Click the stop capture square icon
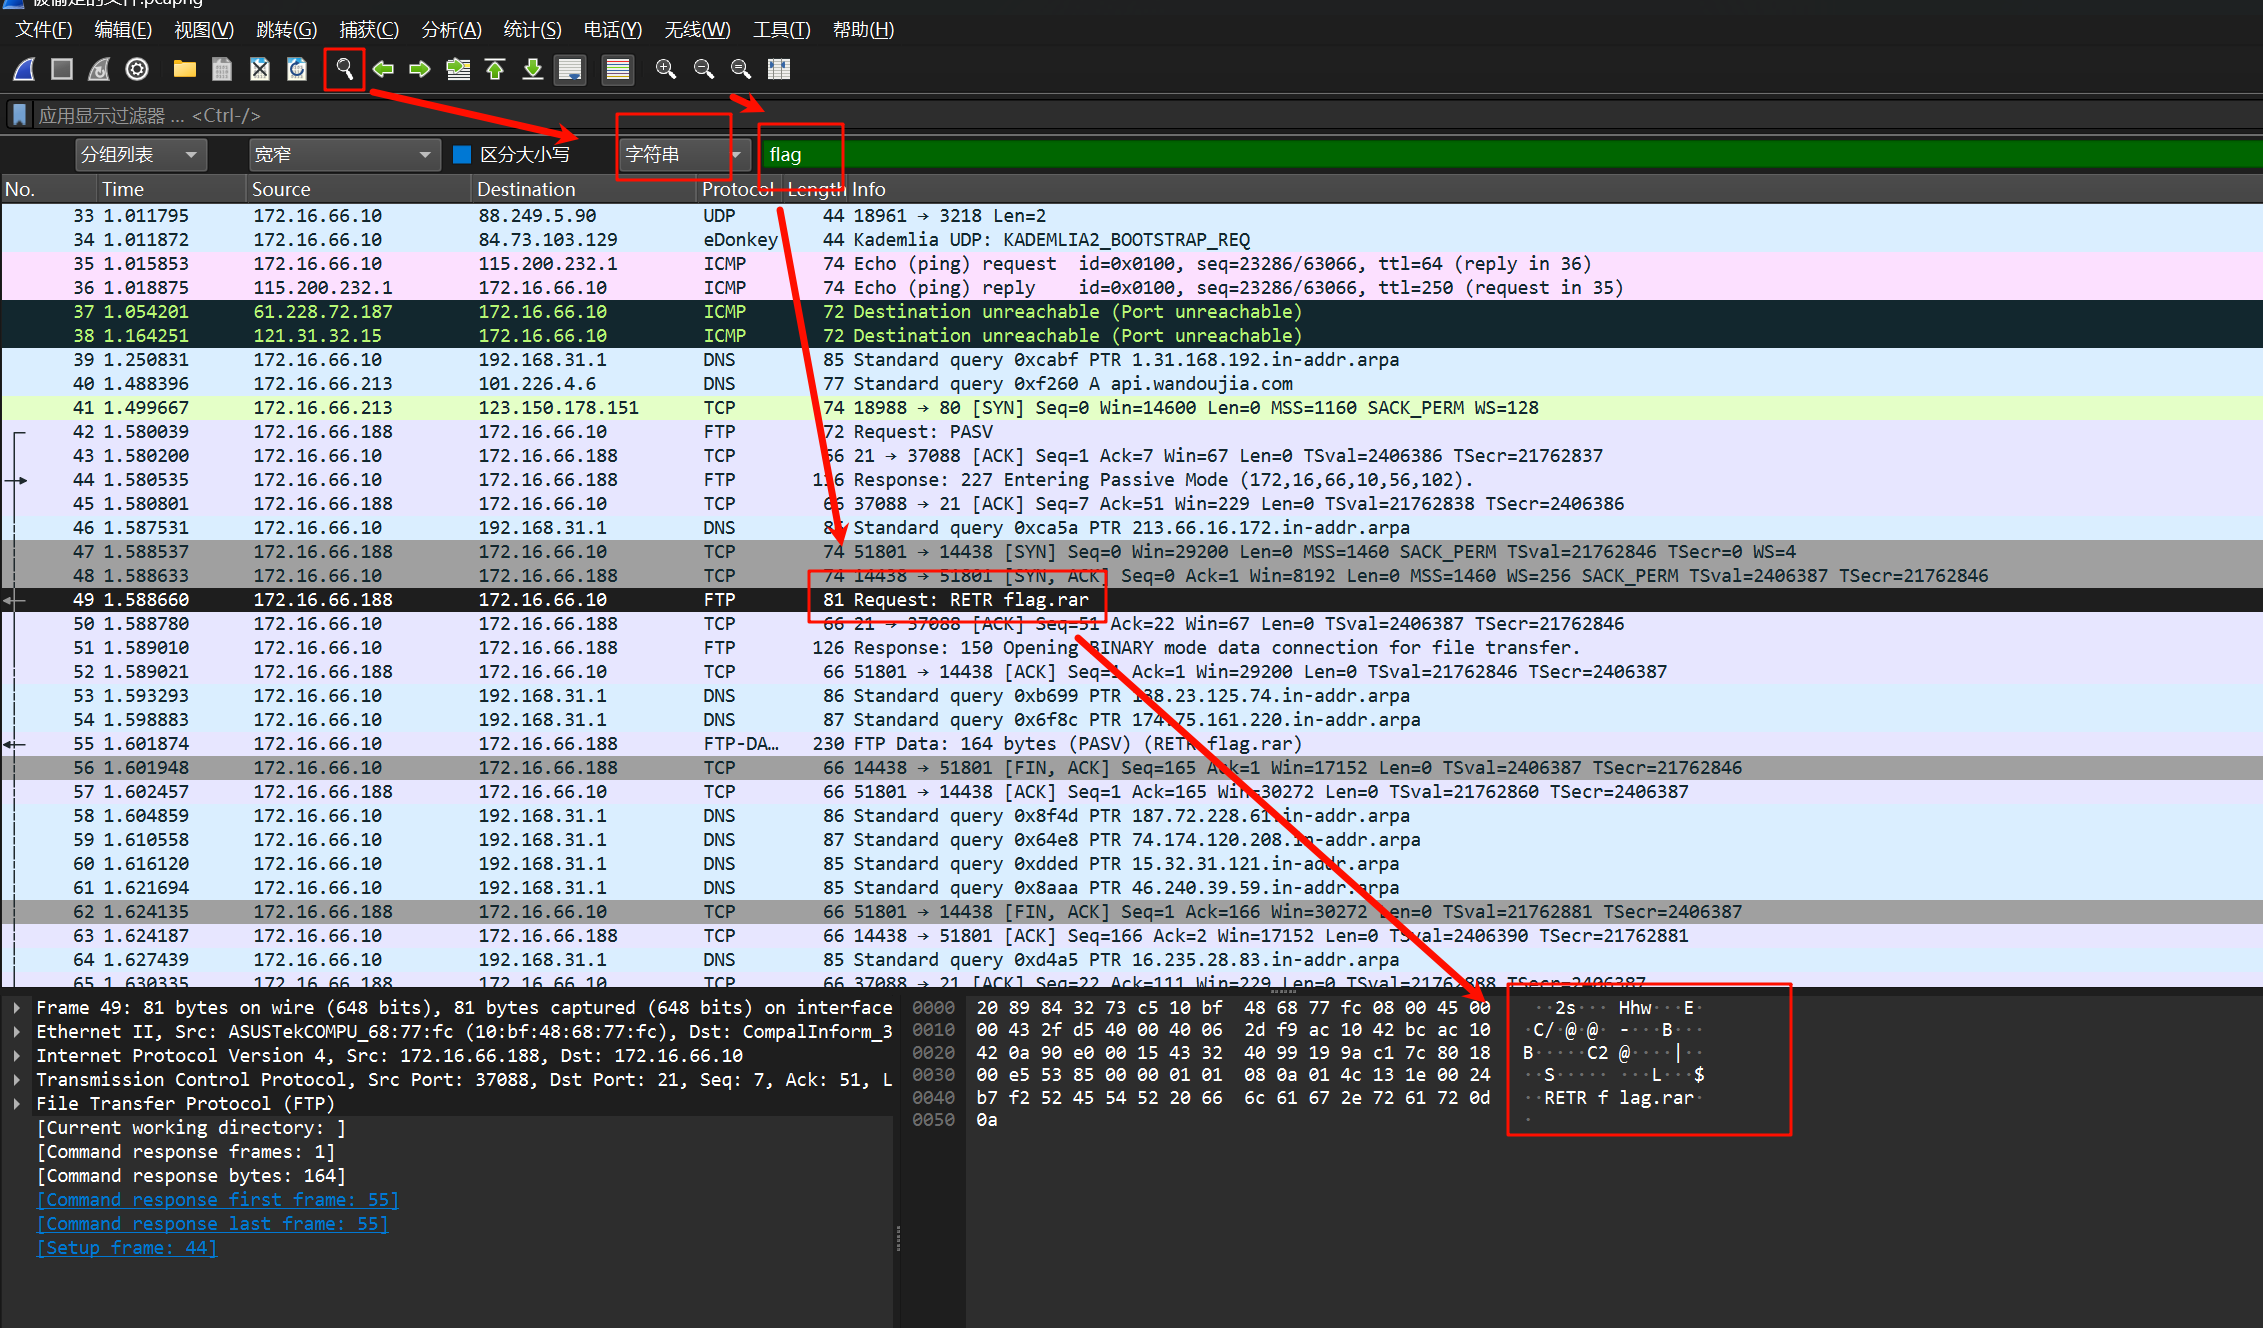This screenshot has width=2263, height=1328. click(62, 69)
